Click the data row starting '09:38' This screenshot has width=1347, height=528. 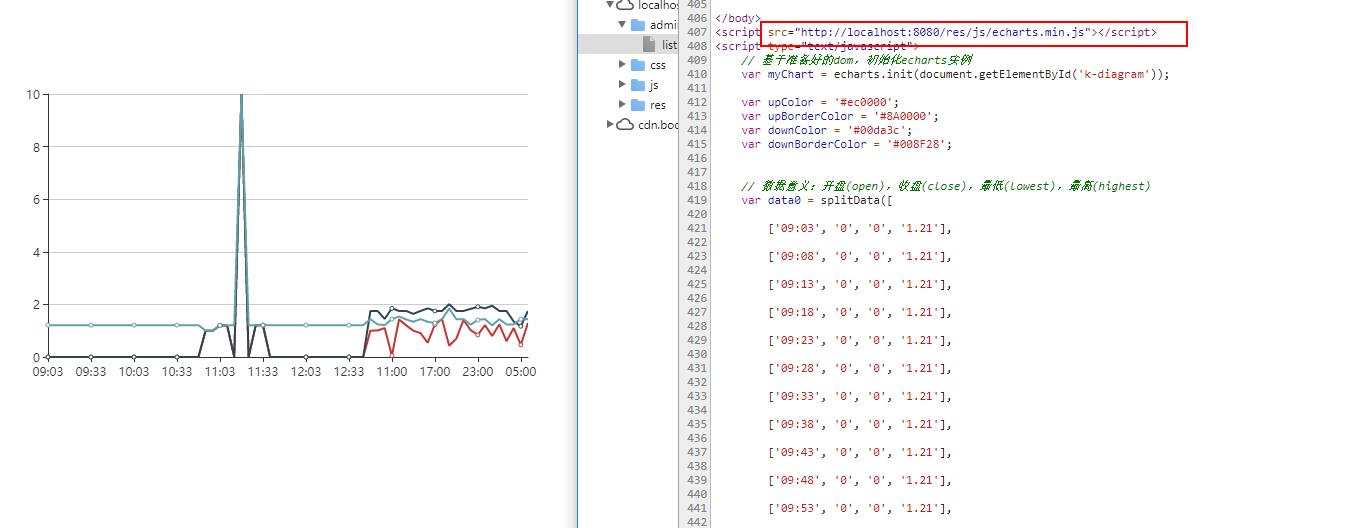pyautogui.click(x=860, y=424)
